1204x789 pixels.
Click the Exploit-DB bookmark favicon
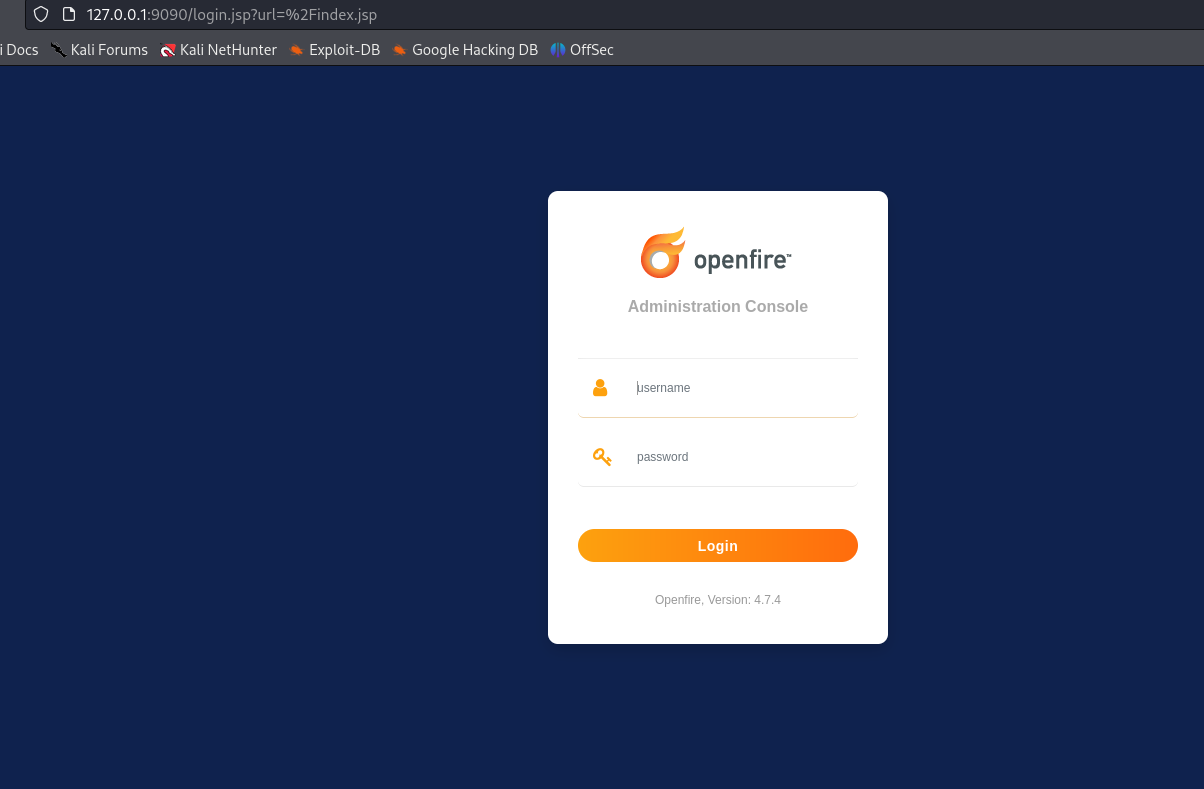coord(297,50)
